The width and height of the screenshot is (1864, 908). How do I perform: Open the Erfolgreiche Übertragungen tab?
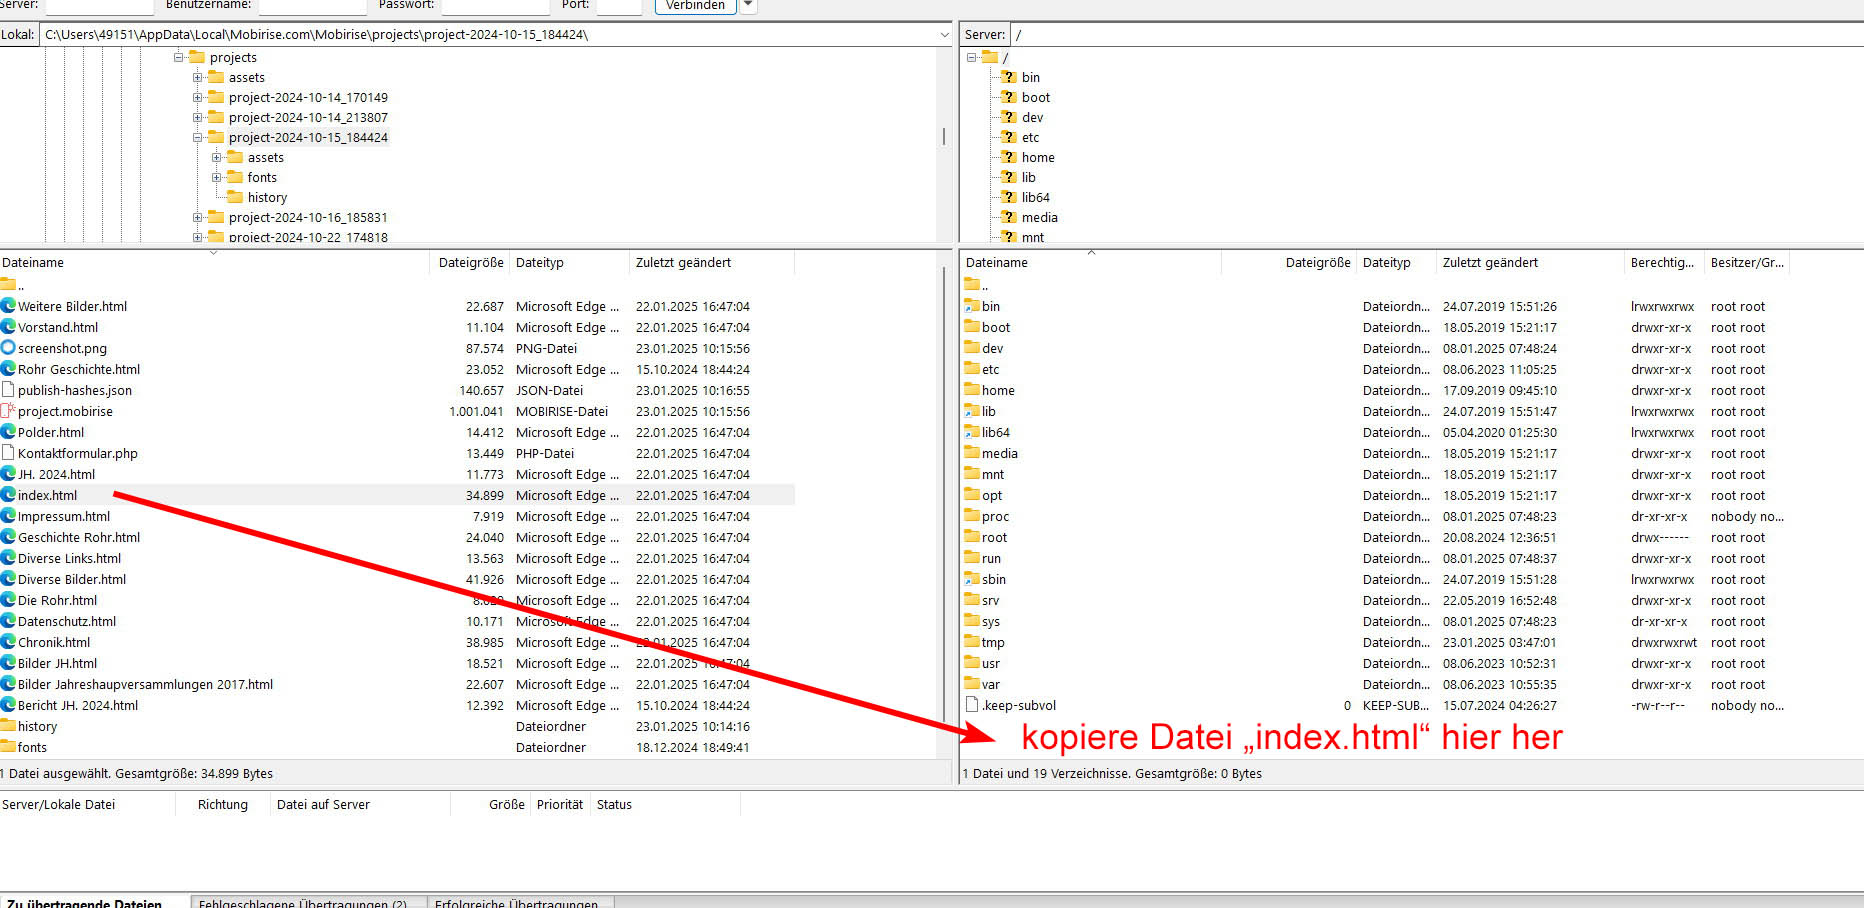[x=516, y=902]
